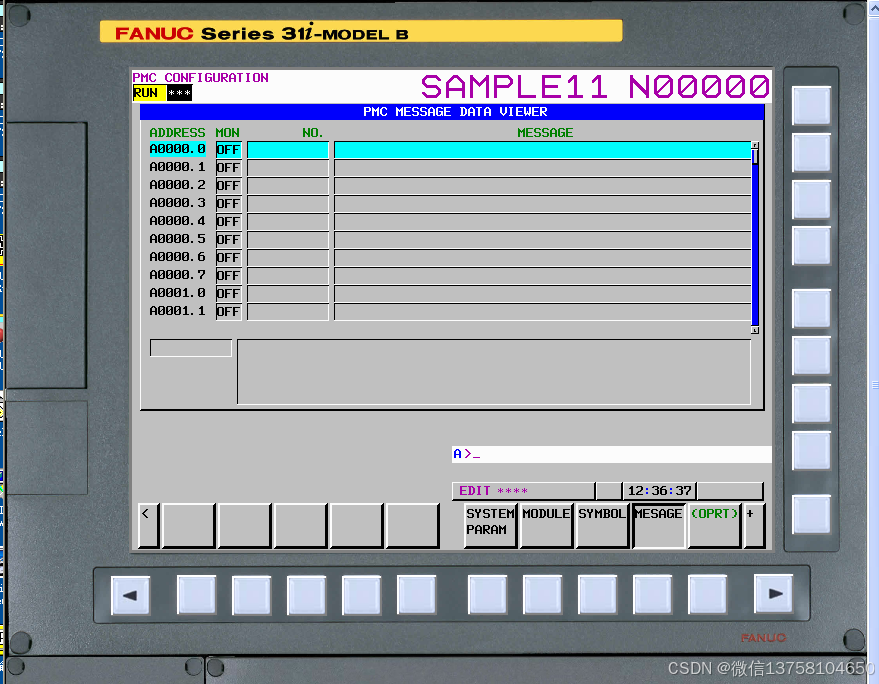Screen dimensions: 879x684
Task: Open the MODULE soft key
Action: [x=546, y=525]
